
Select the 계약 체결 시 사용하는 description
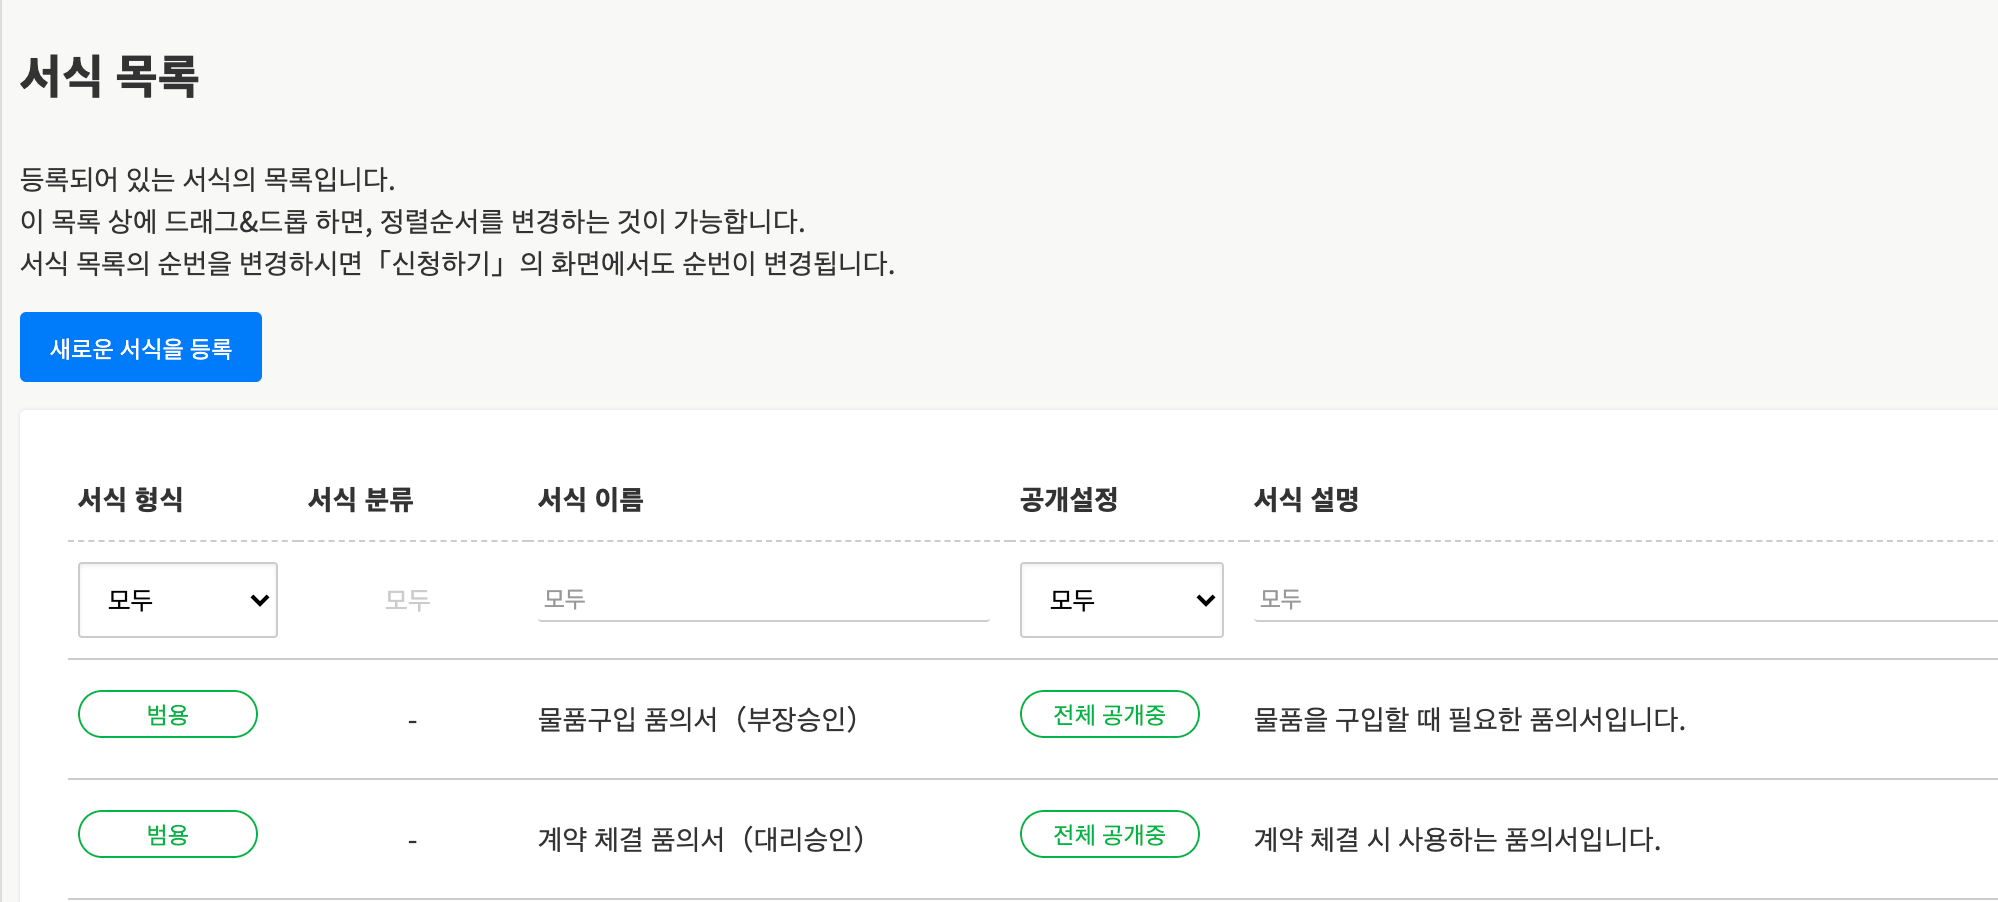(x=1457, y=839)
